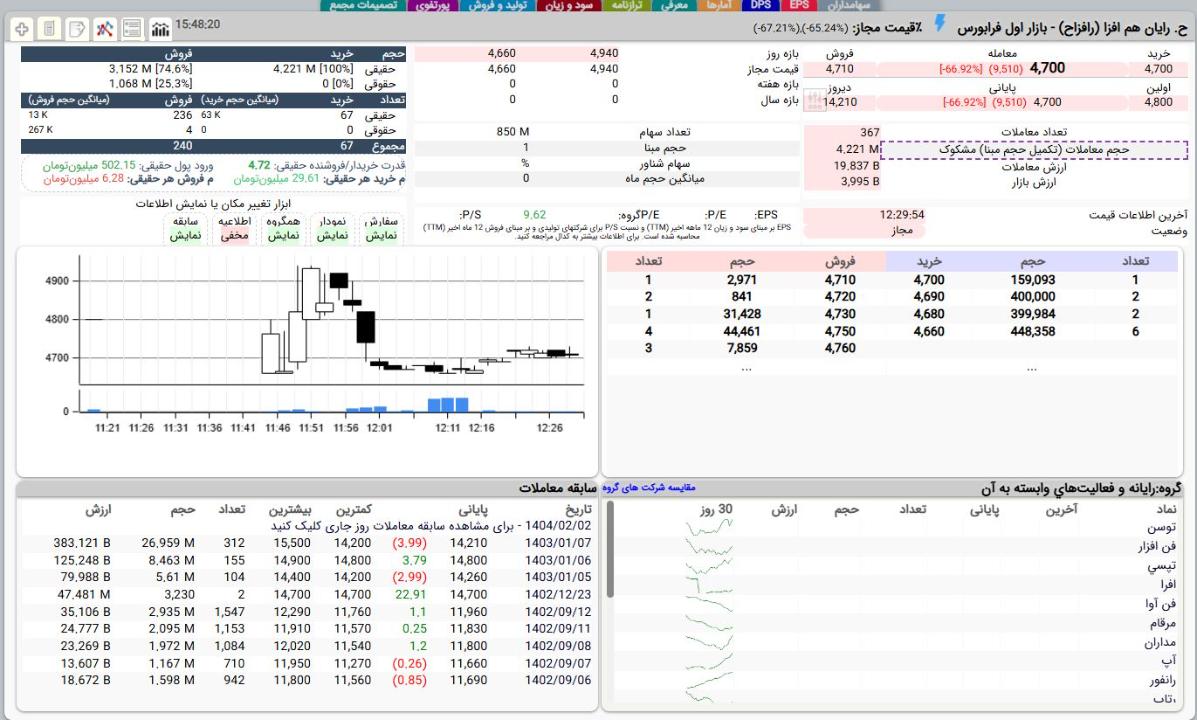
Task: Click the blue lightning bolt icon by the title
Action: pyautogui.click(x=938, y=25)
